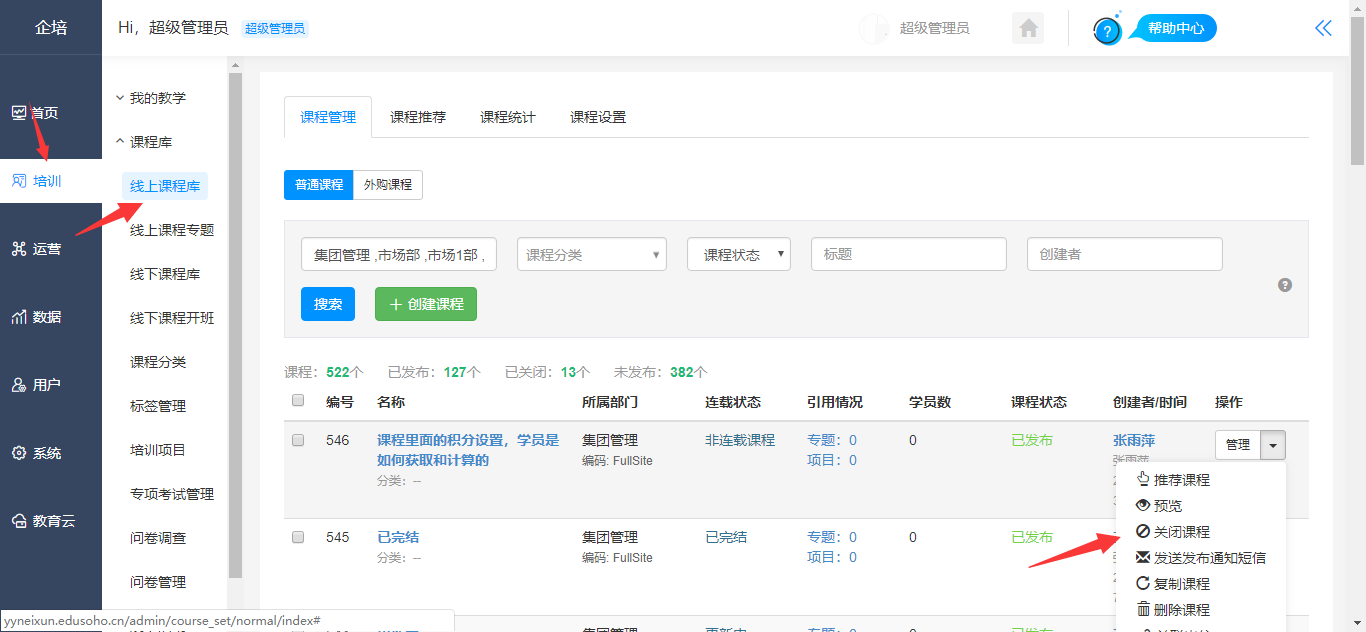Image resolution: width=1366 pixels, height=632 pixels.
Task: Click the 标题 search input field
Action: [x=908, y=255]
